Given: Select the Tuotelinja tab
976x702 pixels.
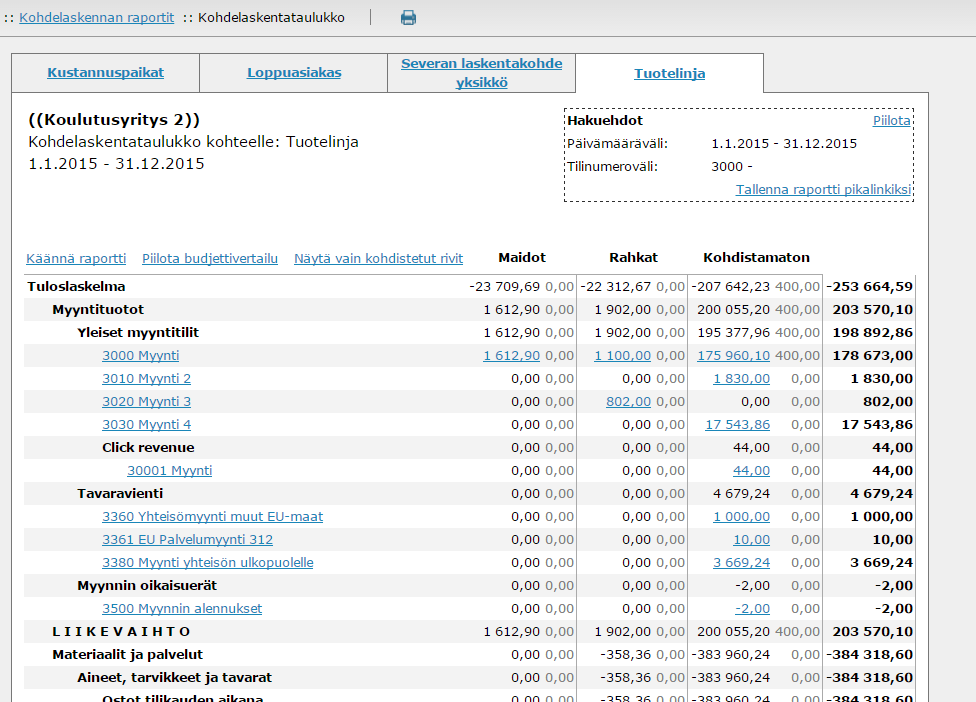Looking at the screenshot, I should click(669, 73).
